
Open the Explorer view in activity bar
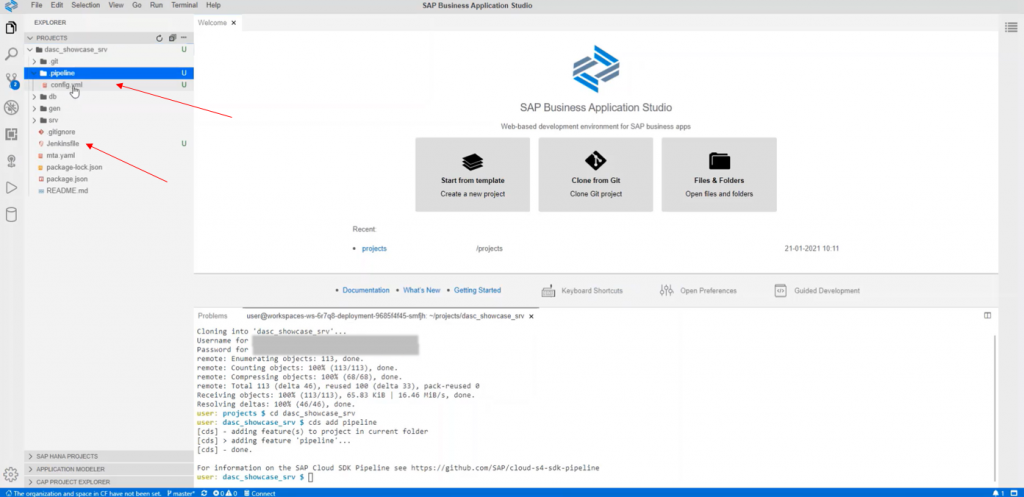11,27
